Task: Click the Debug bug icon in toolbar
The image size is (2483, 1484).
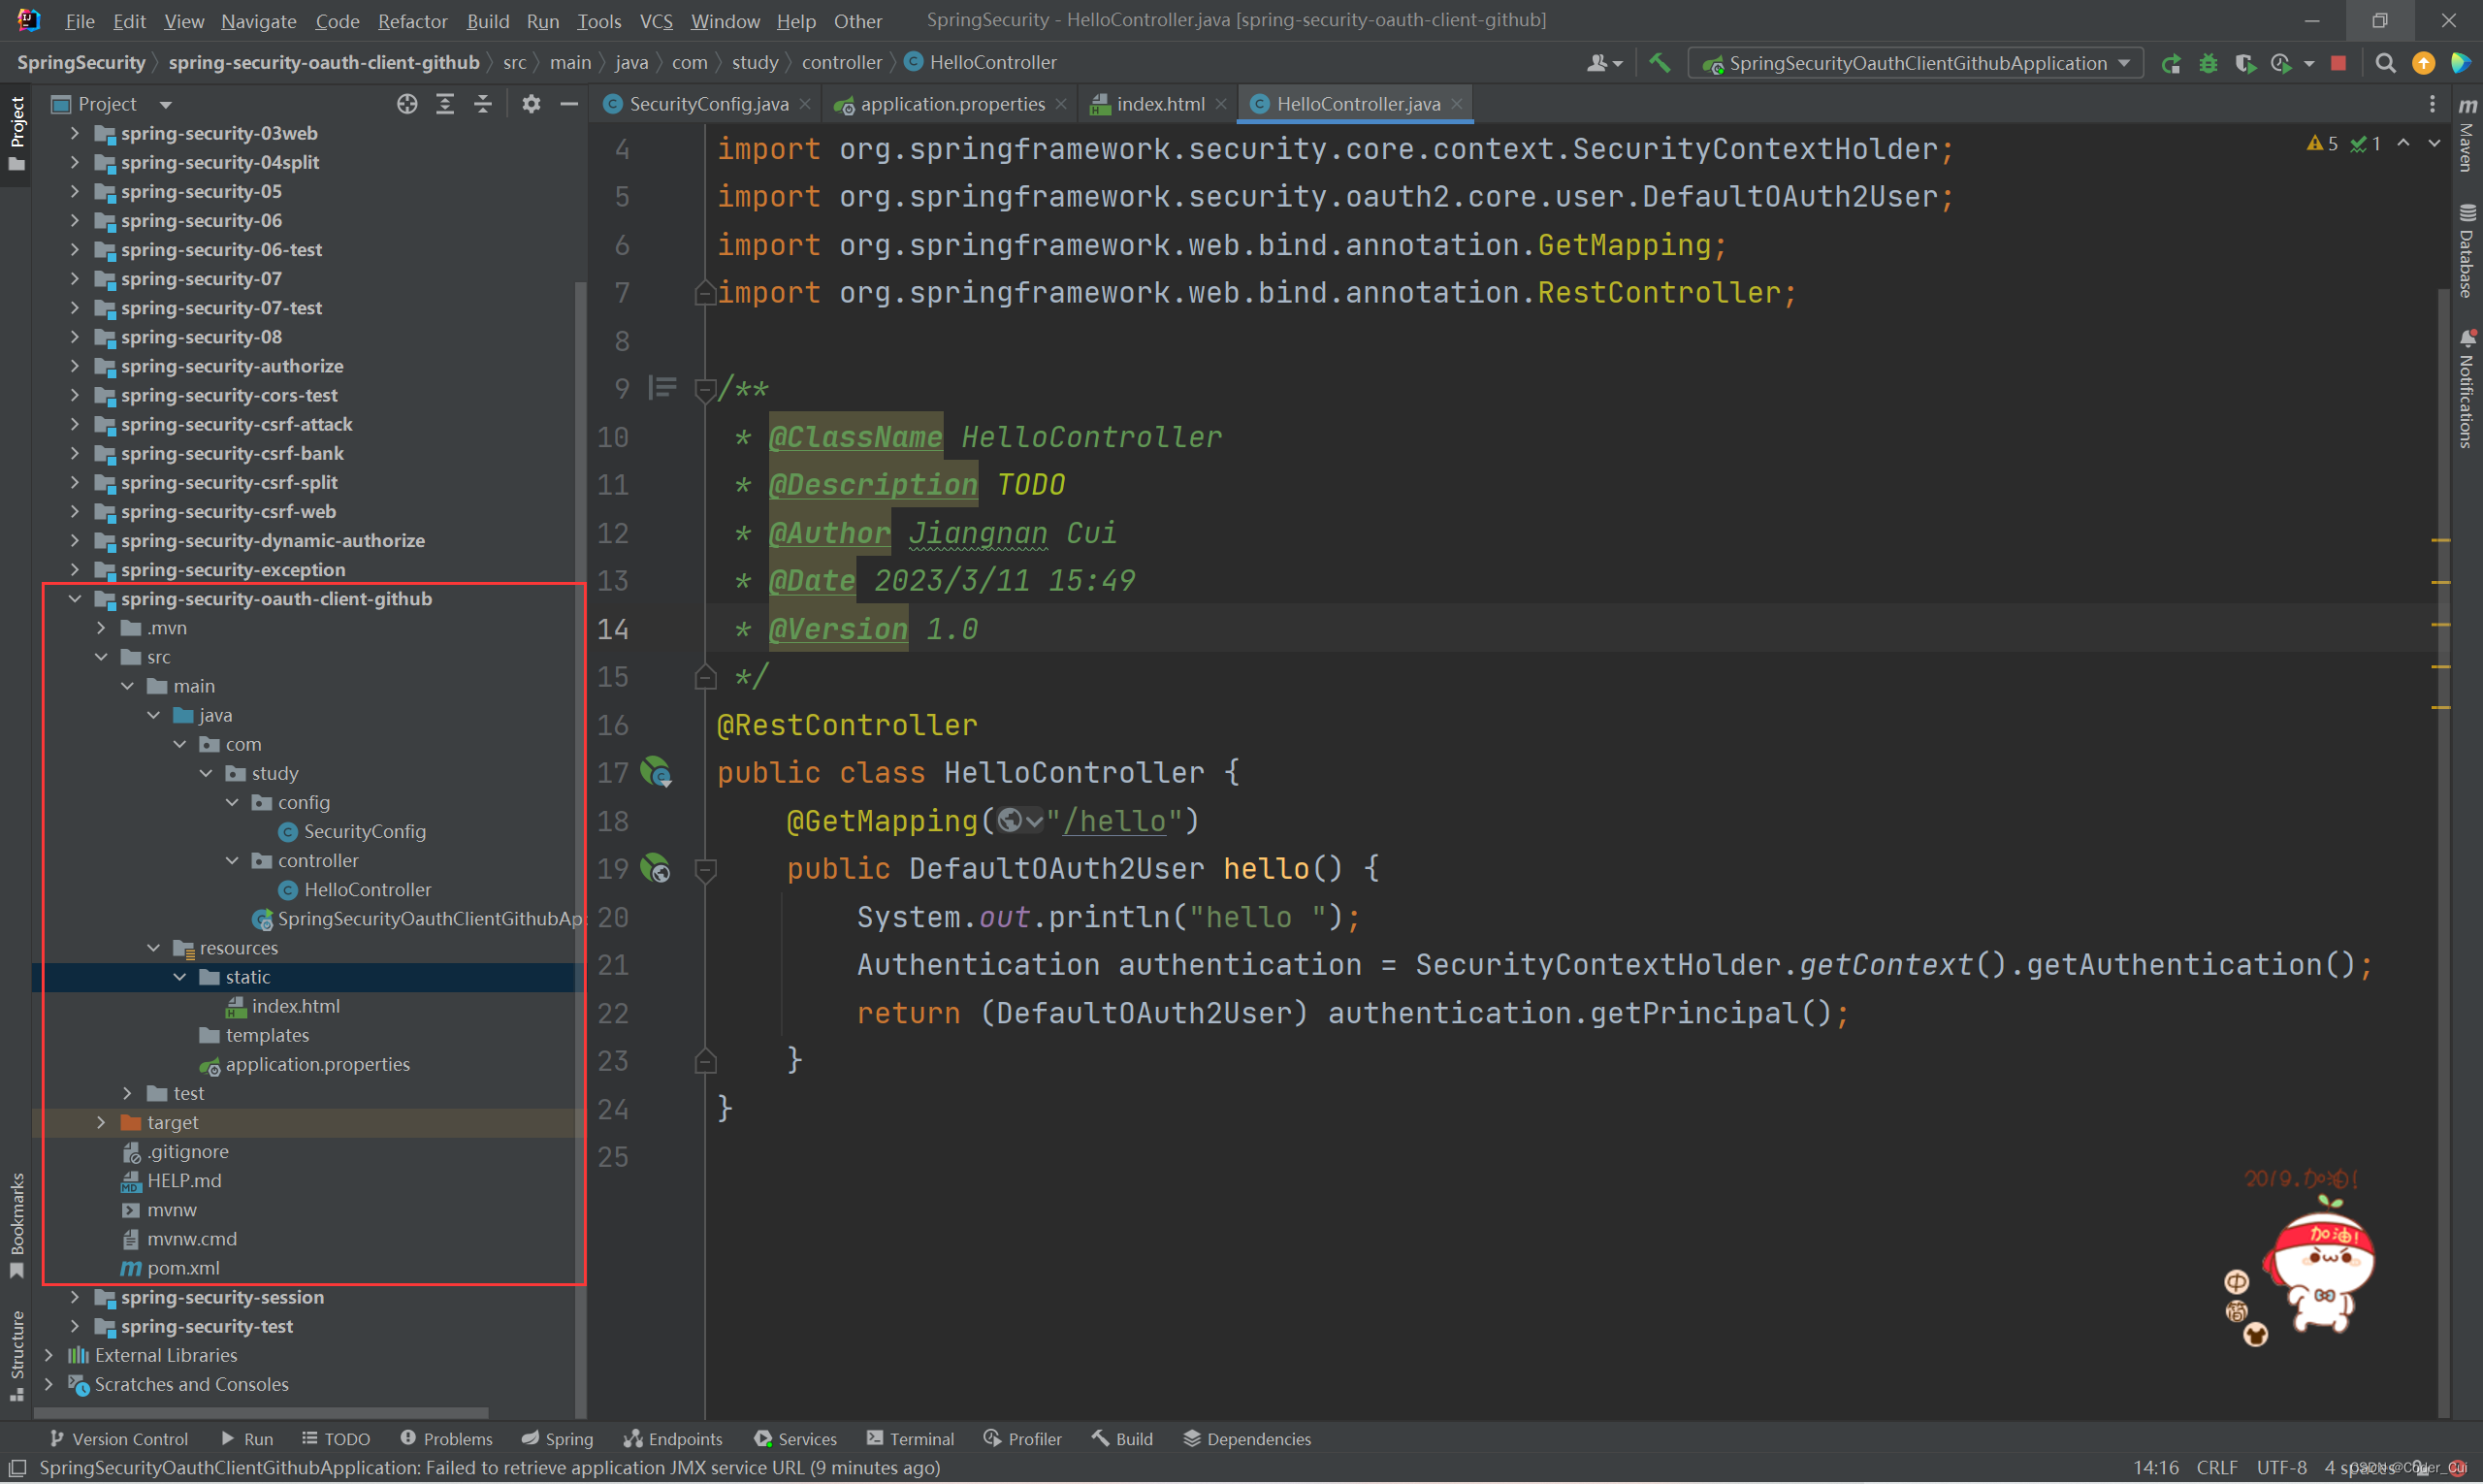Action: point(2208,63)
